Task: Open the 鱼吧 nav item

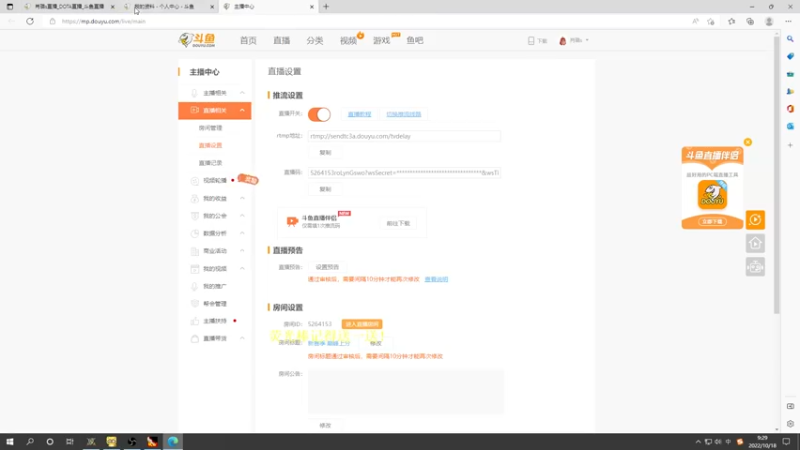Action: pyautogui.click(x=415, y=40)
